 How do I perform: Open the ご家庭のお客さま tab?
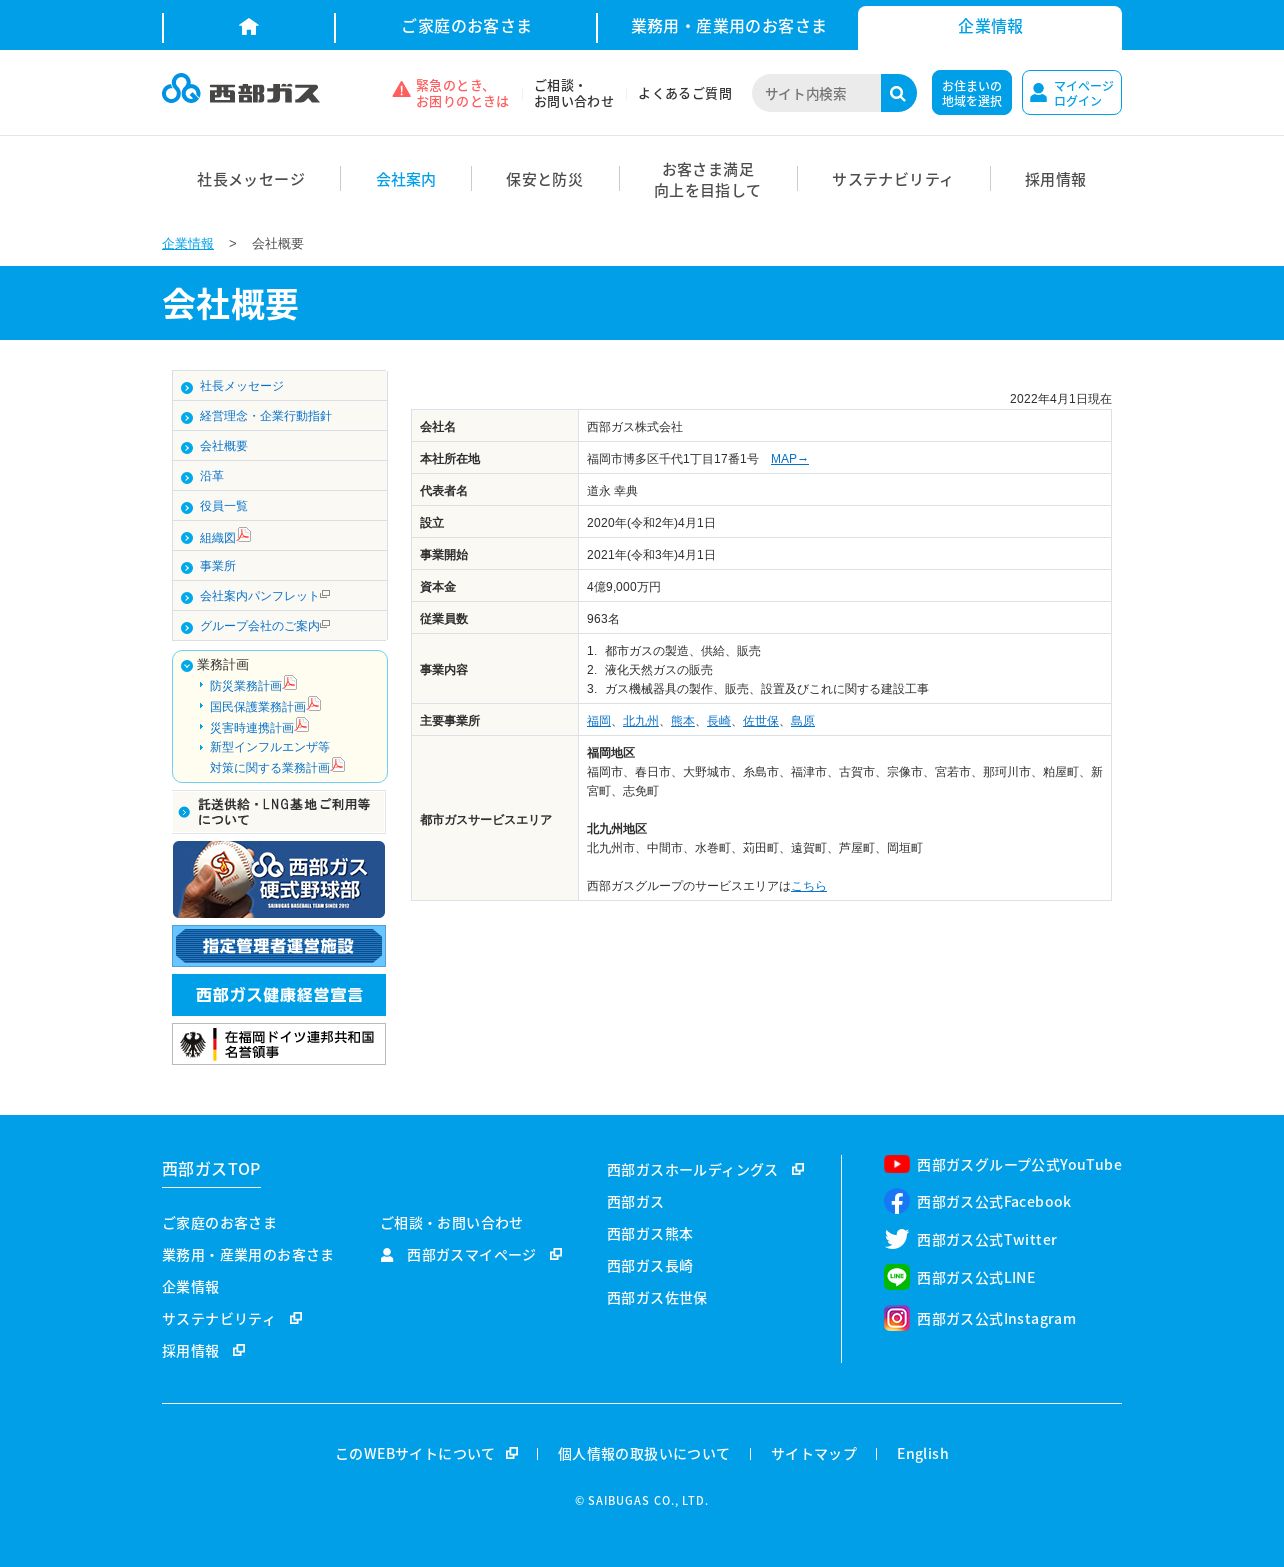466,27
